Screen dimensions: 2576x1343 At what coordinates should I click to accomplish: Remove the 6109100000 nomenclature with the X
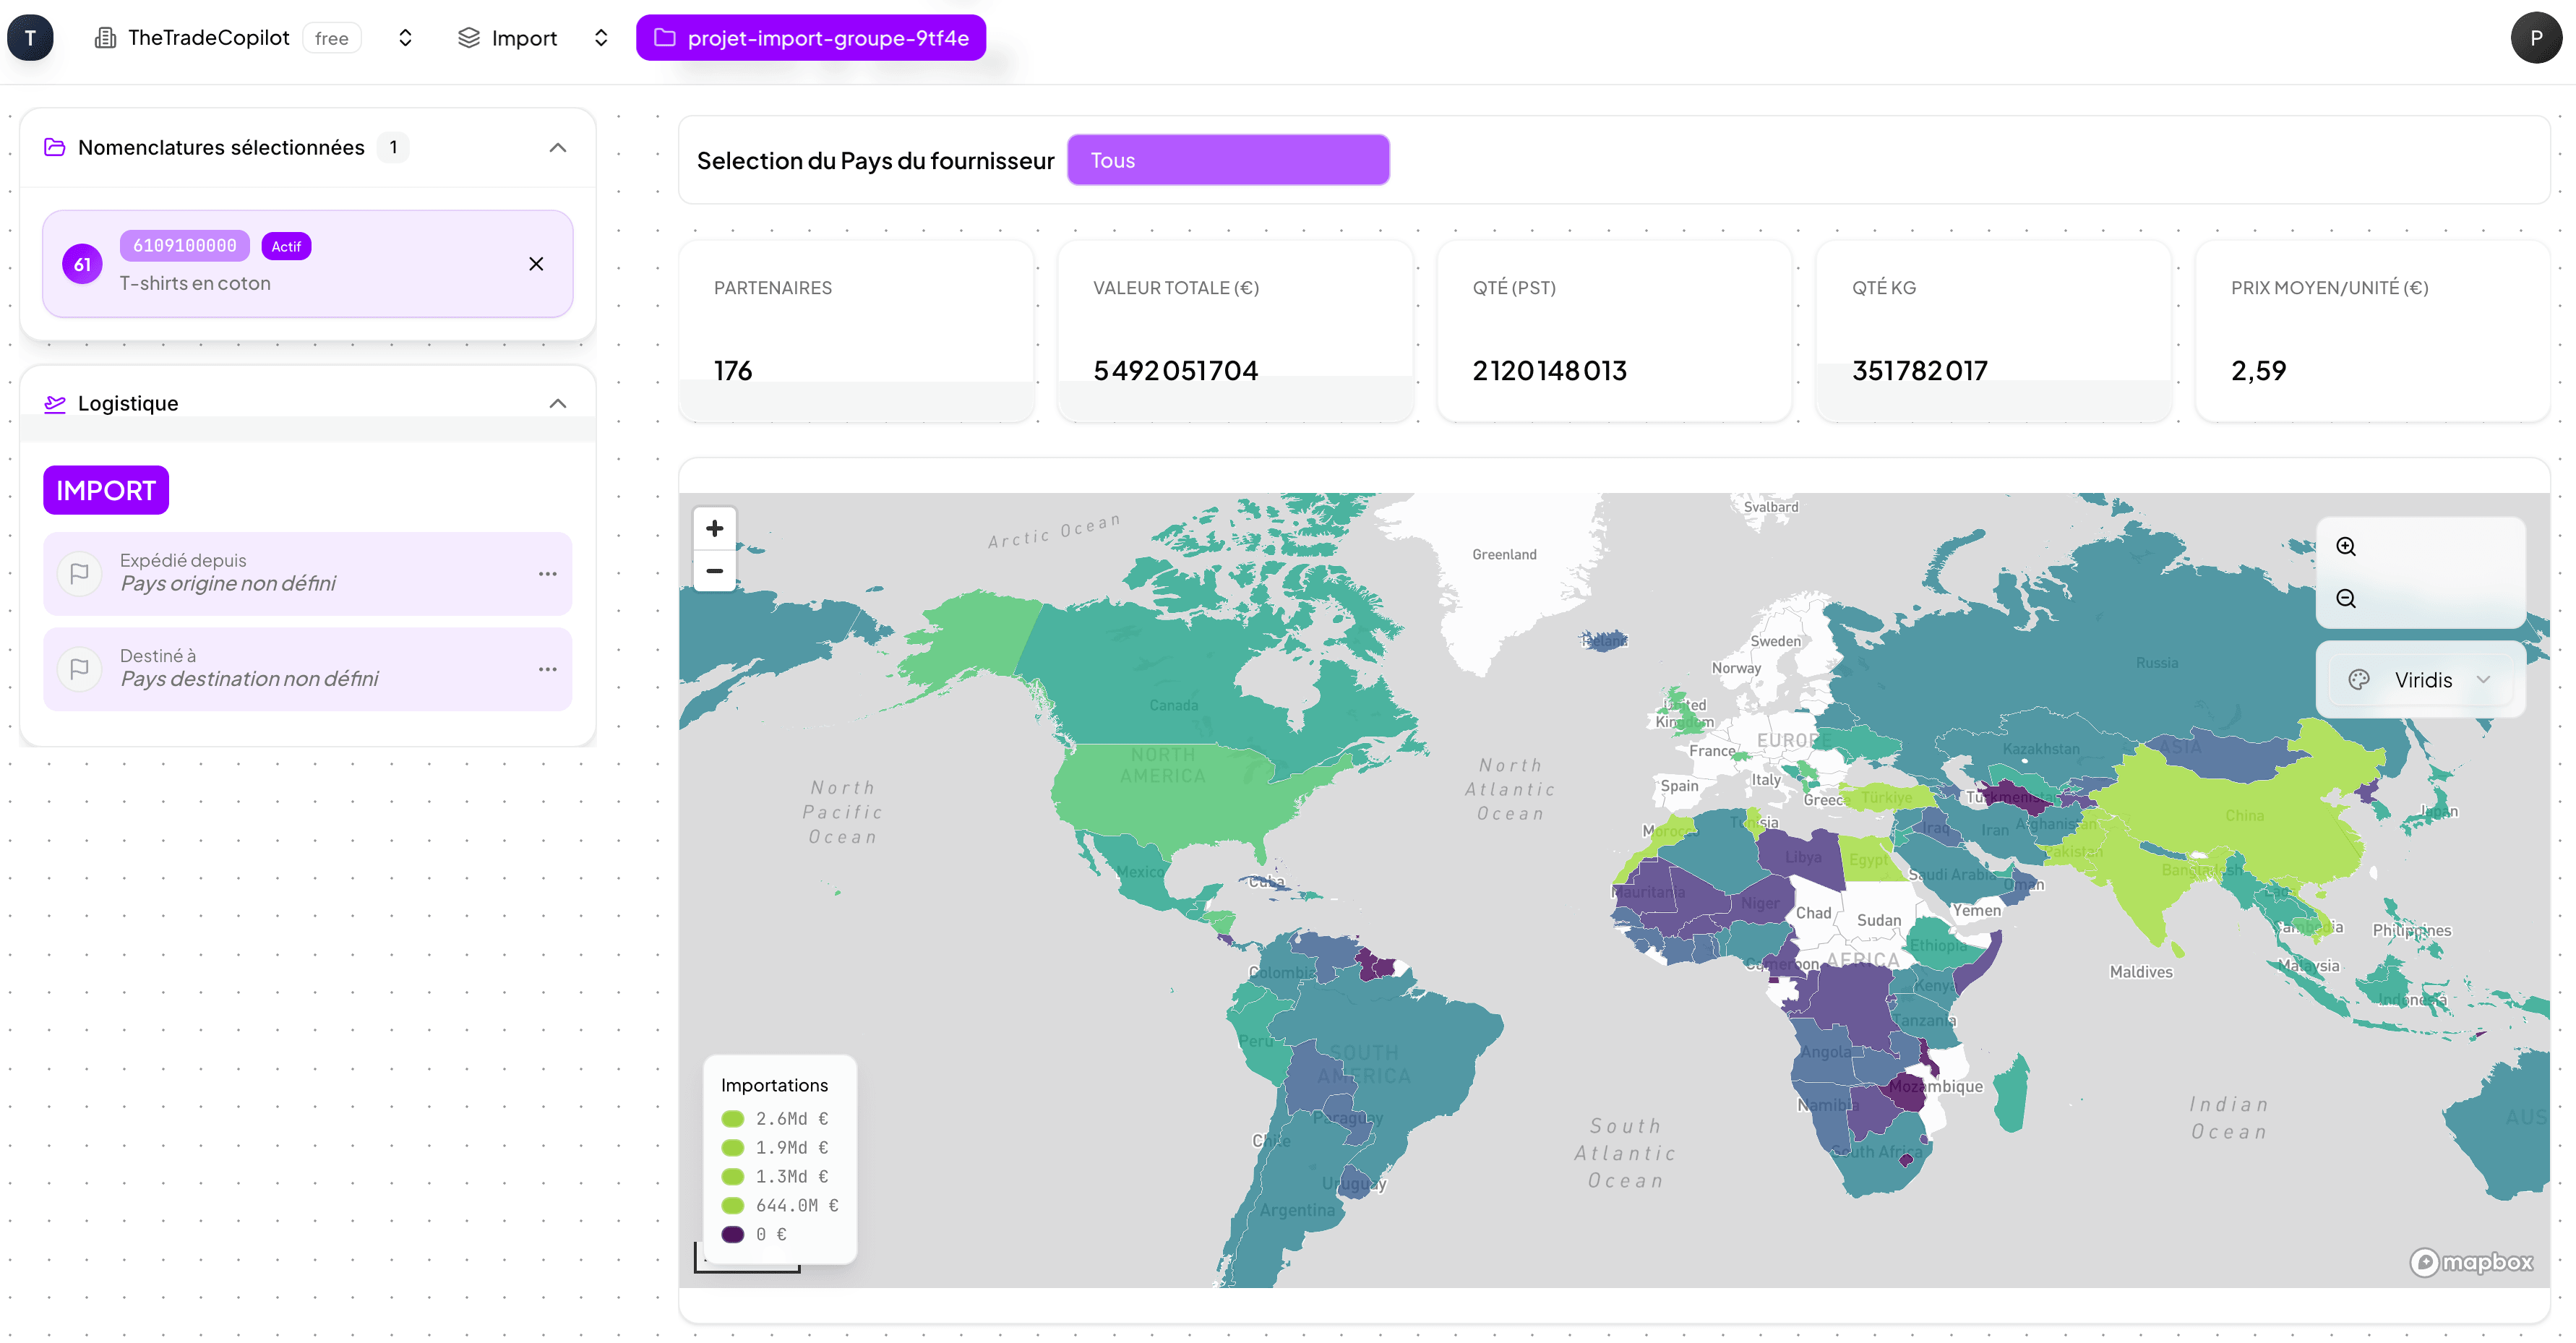[536, 264]
